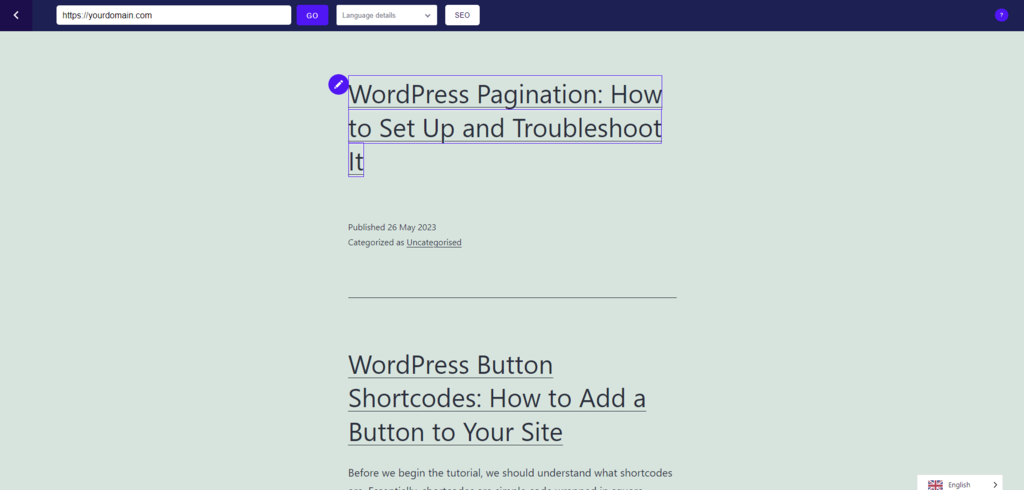Click the purple GO button
Viewport: 1024px width, 490px height.
coord(312,15)
